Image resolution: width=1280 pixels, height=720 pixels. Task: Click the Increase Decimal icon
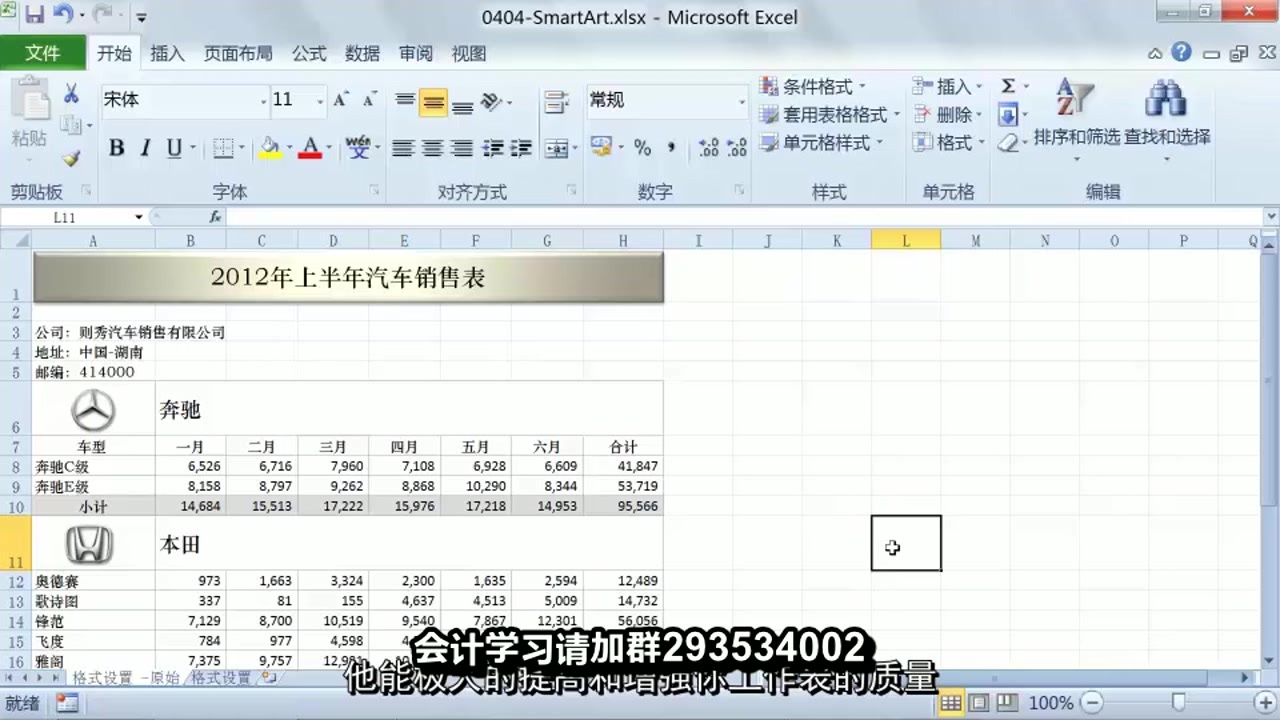tap(709, 148)
